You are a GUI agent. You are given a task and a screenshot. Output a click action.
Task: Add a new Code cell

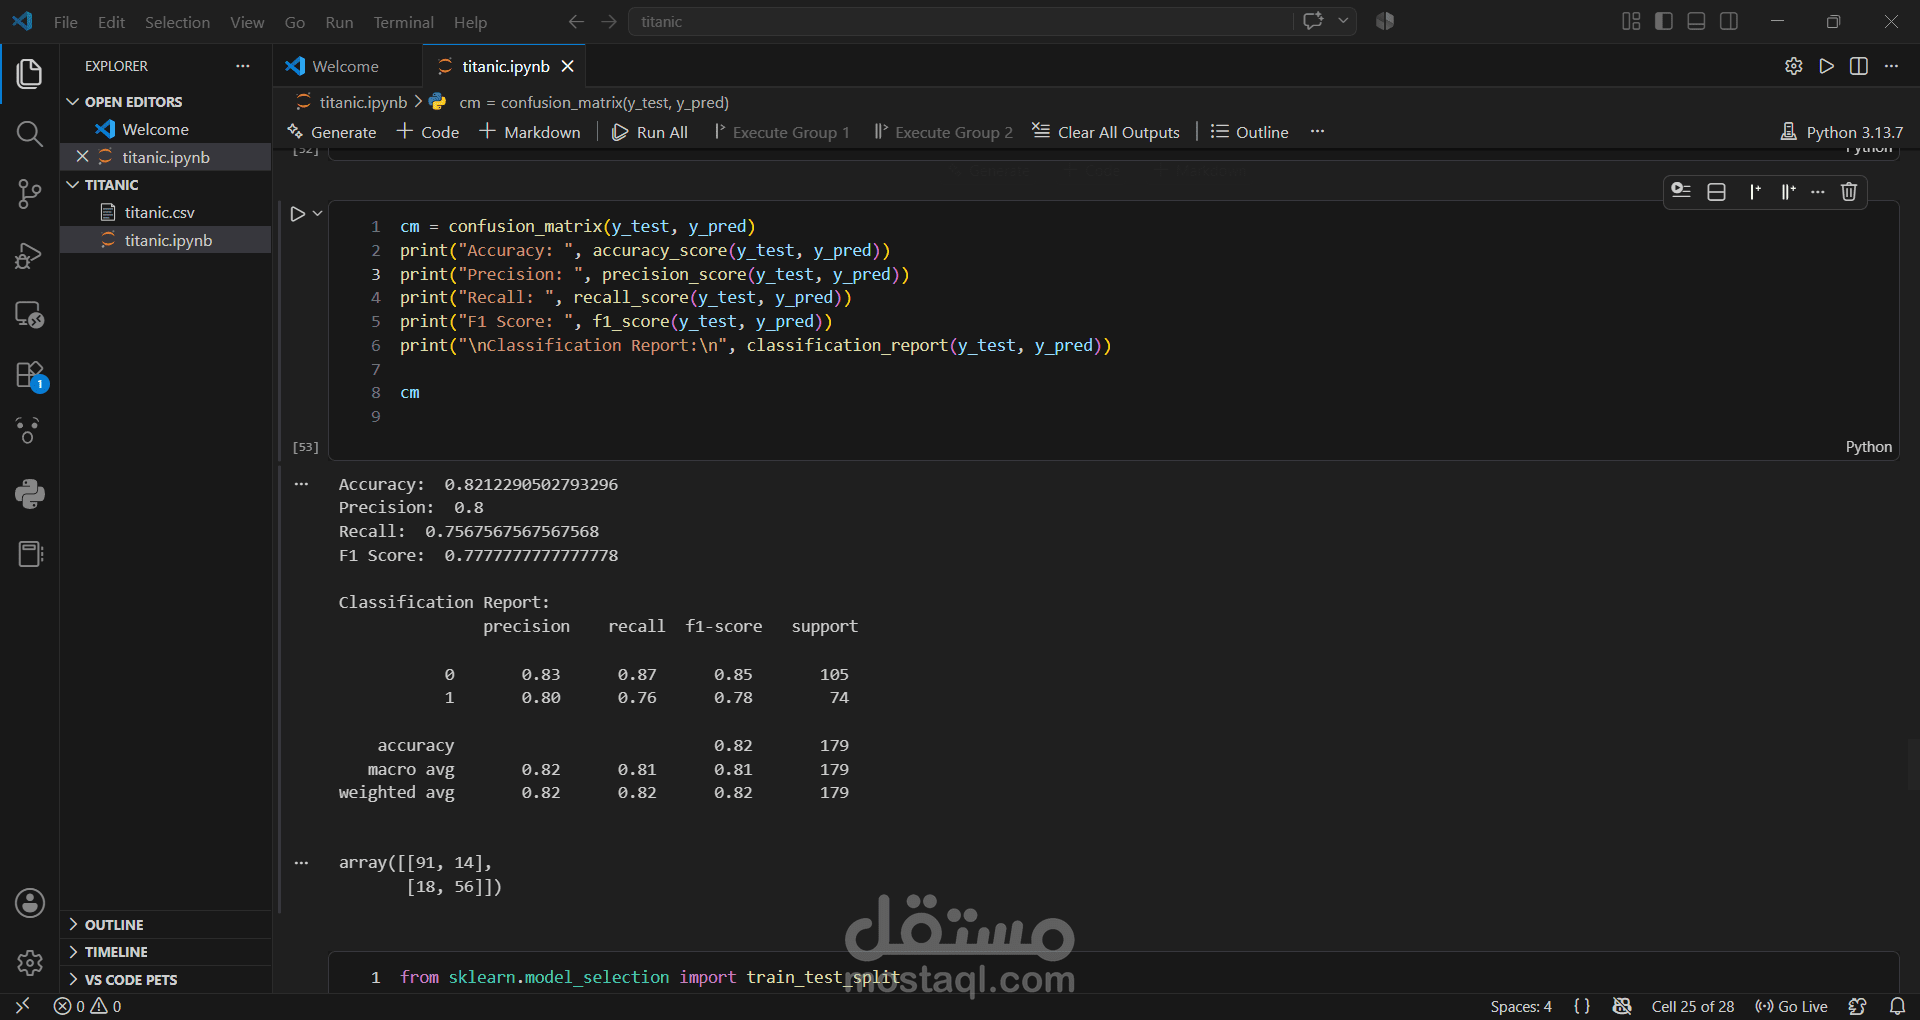point(428,132)
